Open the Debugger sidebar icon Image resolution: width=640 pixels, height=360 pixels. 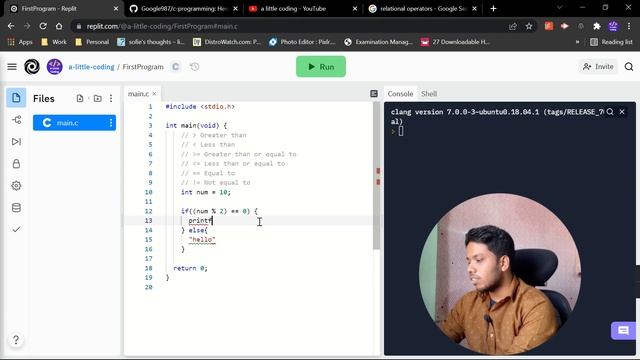coord(16,142)
